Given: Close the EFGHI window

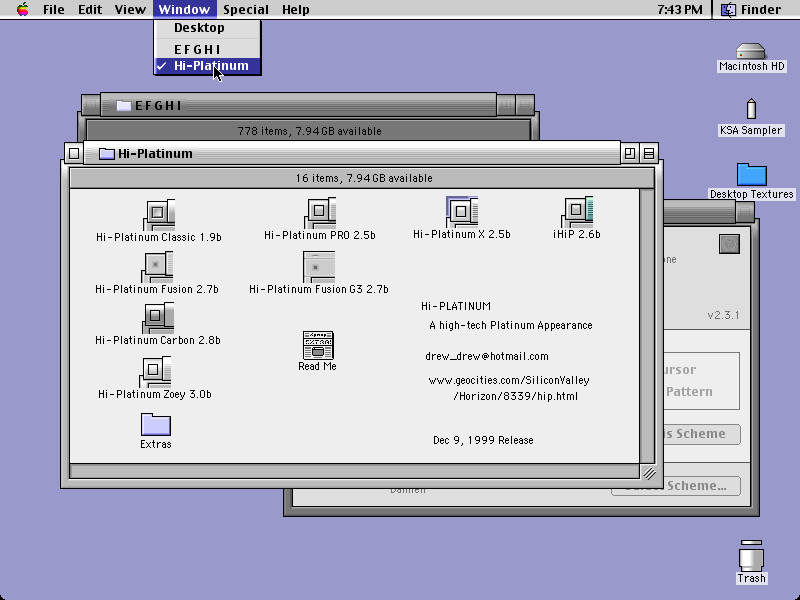Looking at the screenshot, I should coord(91,105).
